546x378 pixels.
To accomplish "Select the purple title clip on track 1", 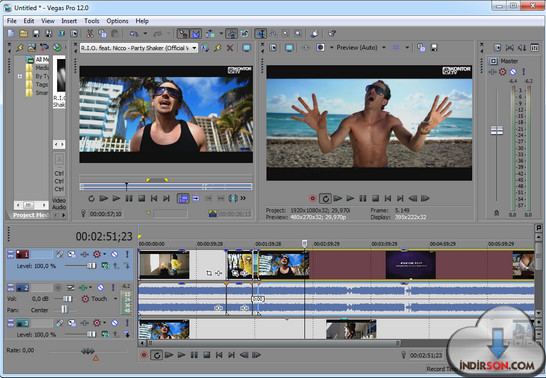I will [x=411, y=265].
